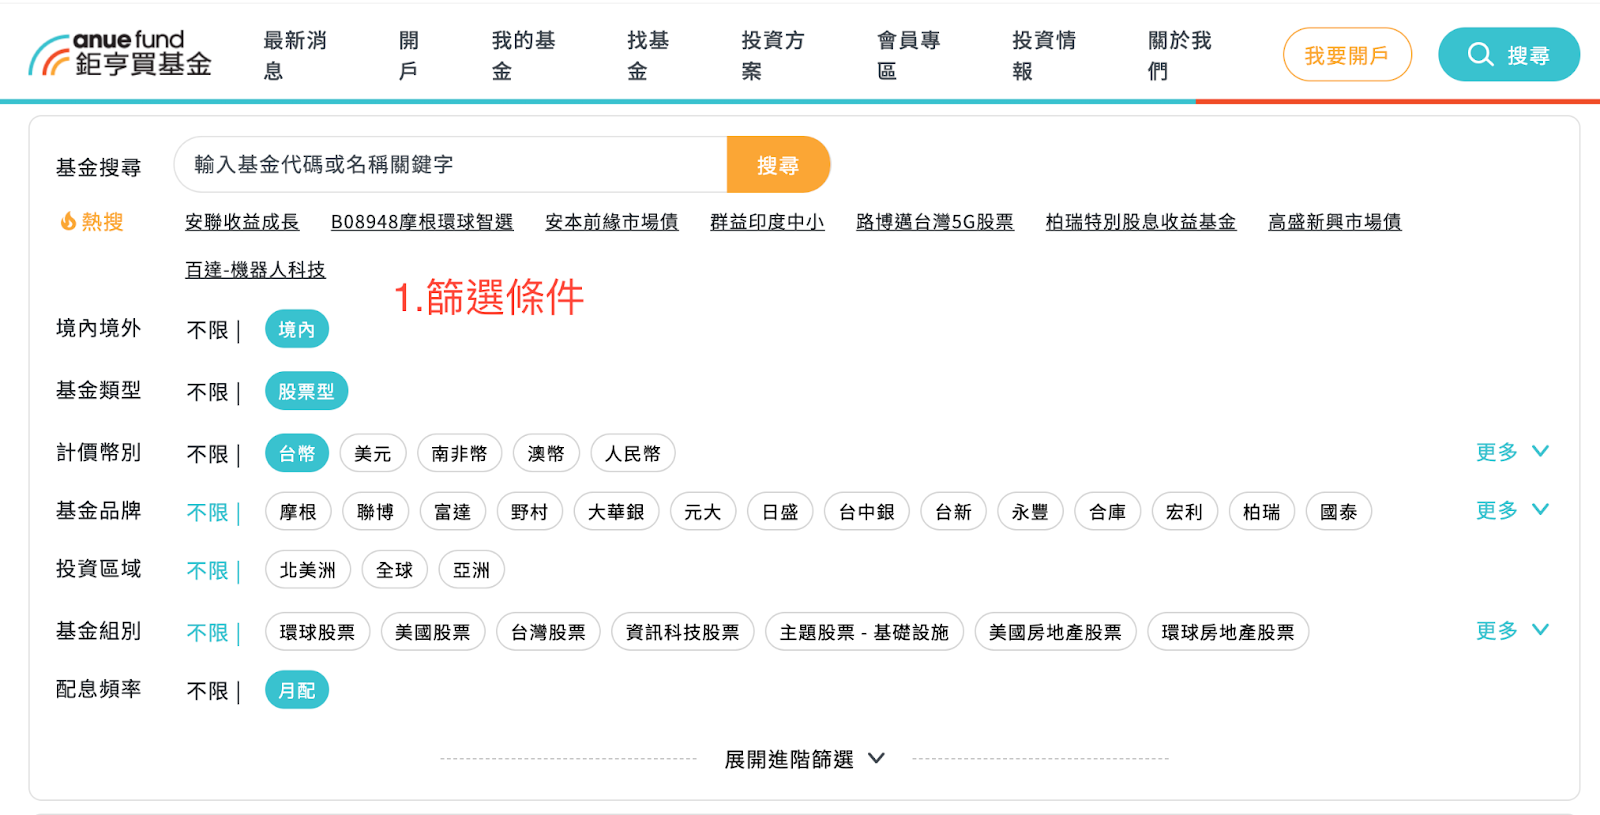Click the fund keyword search input field
This screenshot has height=815, width=1600.
pos(451,164)
